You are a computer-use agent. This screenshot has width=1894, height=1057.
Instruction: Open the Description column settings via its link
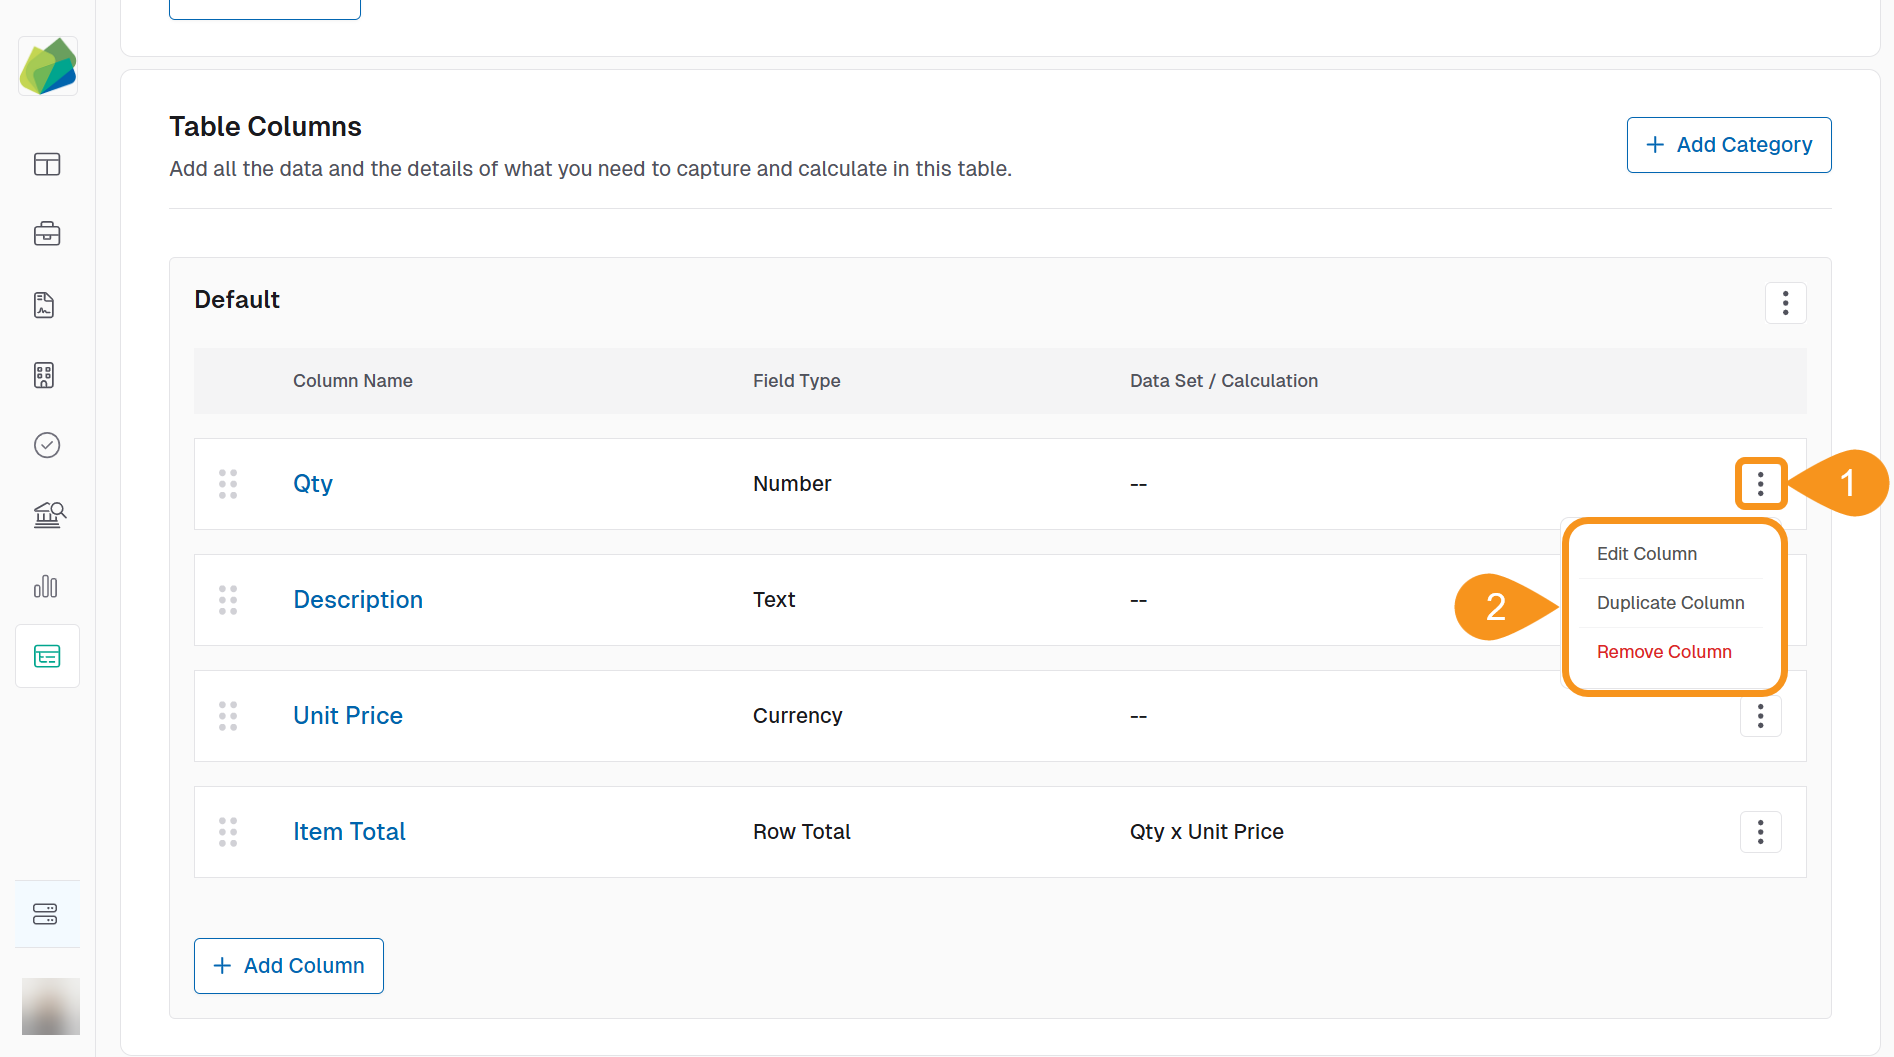(x=357, y=599)
